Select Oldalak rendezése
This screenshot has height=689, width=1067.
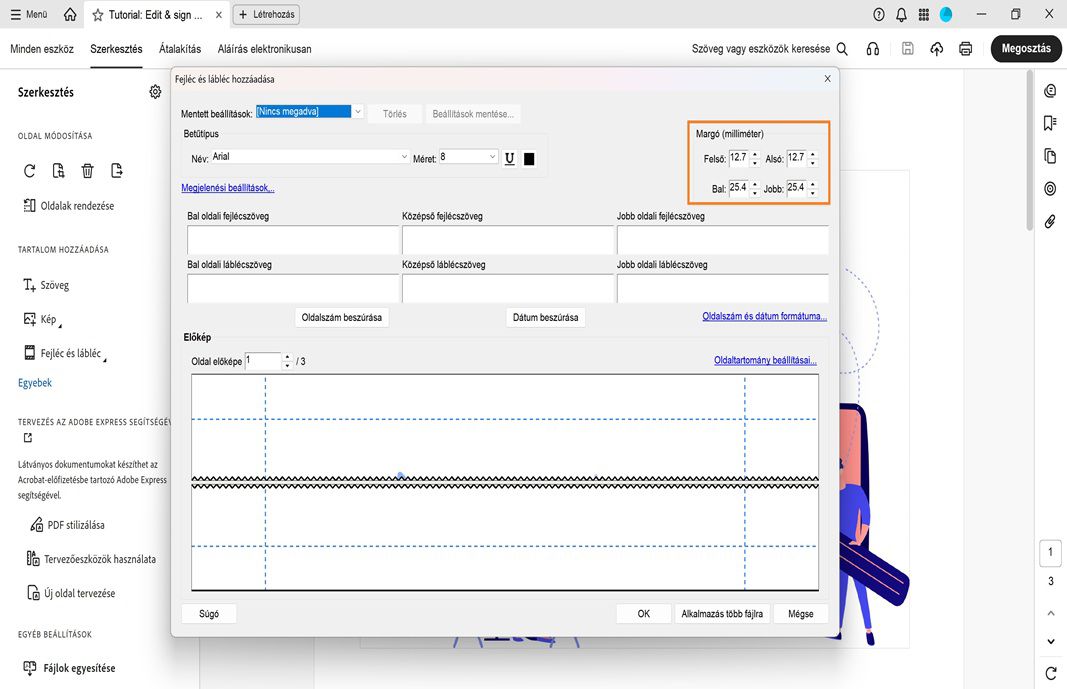69,205
